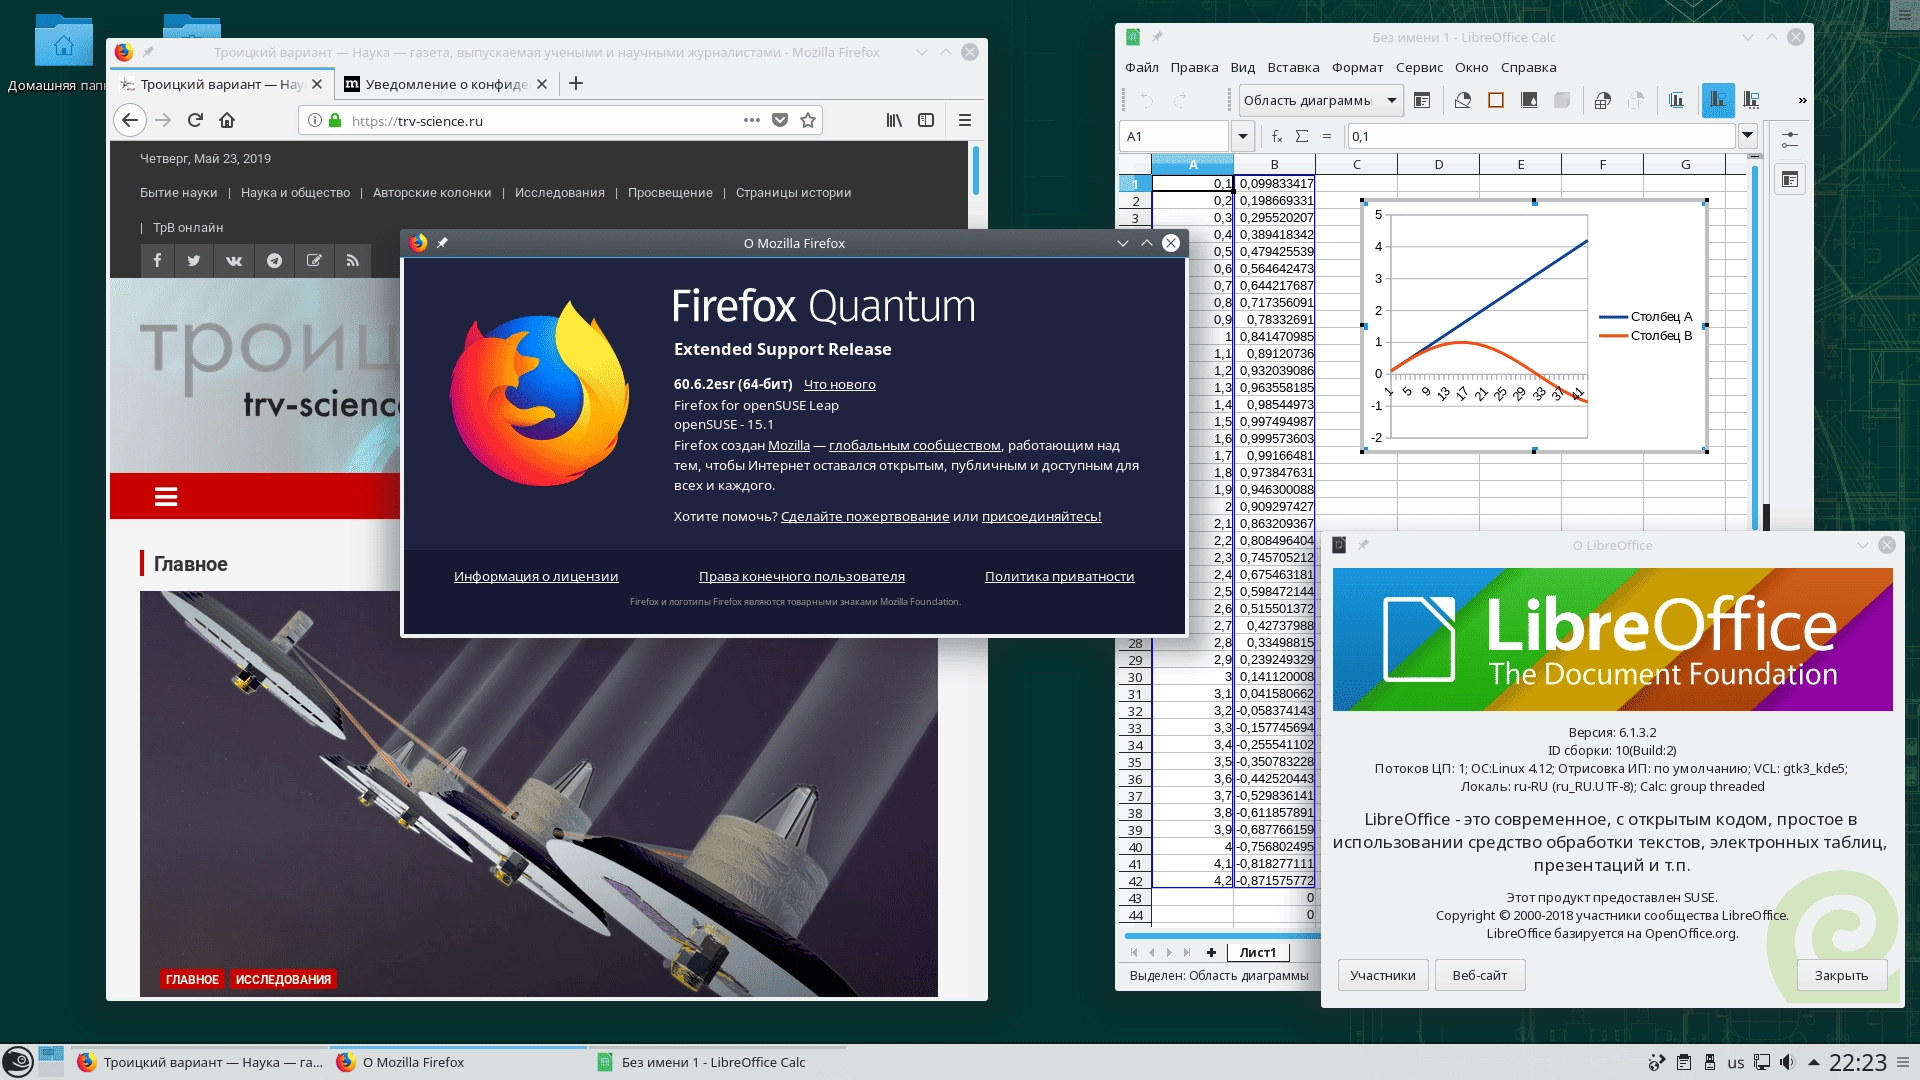
Task: Open page actions three-dot menu
Action: pyautogui.click(x=752, y=120)
